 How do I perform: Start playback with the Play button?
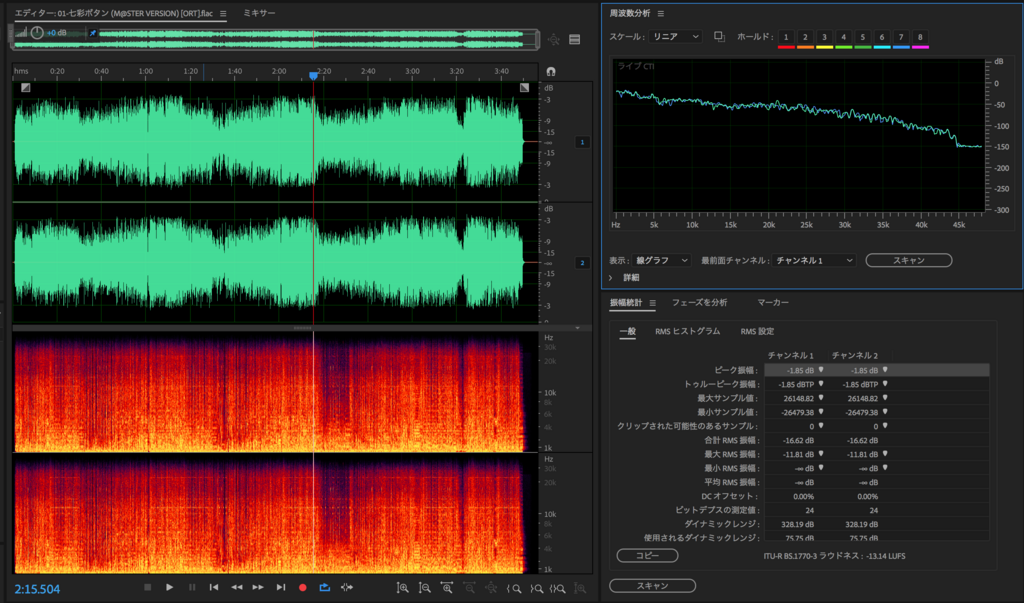pos(170,587)
